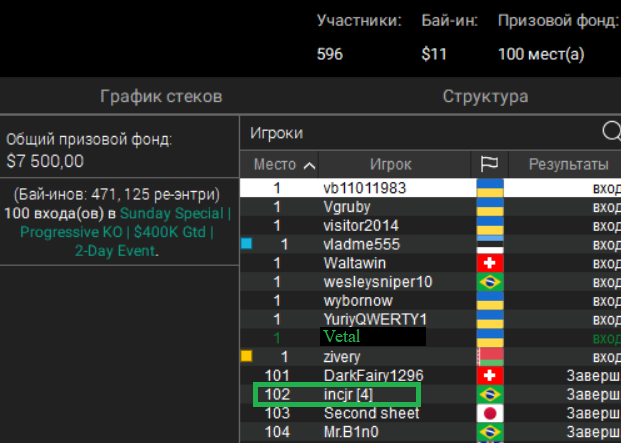Click the Ukraine flag next to vb11011983
The width and height of the screenshot is (621, 443).
[489, 188]
